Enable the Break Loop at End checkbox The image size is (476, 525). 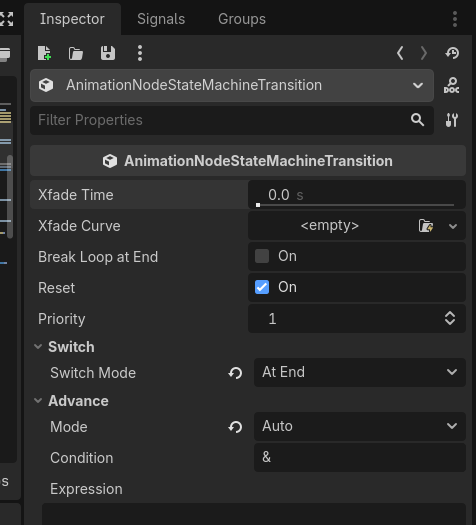pos(262,256)
